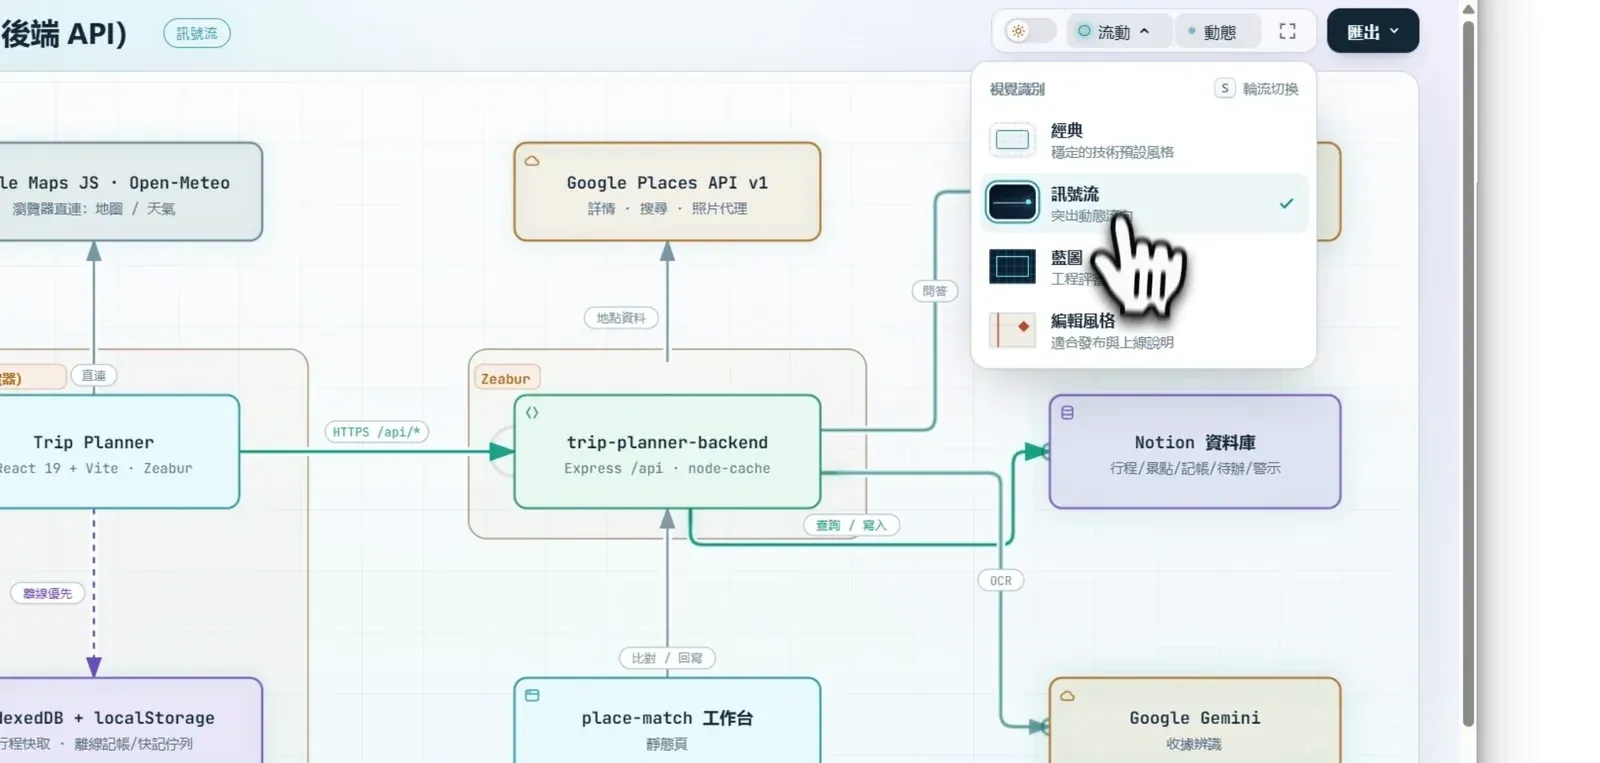The width and height of the screenshot is (1600, 763).
Task: Select the trip-planner-backend node
Action: (x=667, y=451)
